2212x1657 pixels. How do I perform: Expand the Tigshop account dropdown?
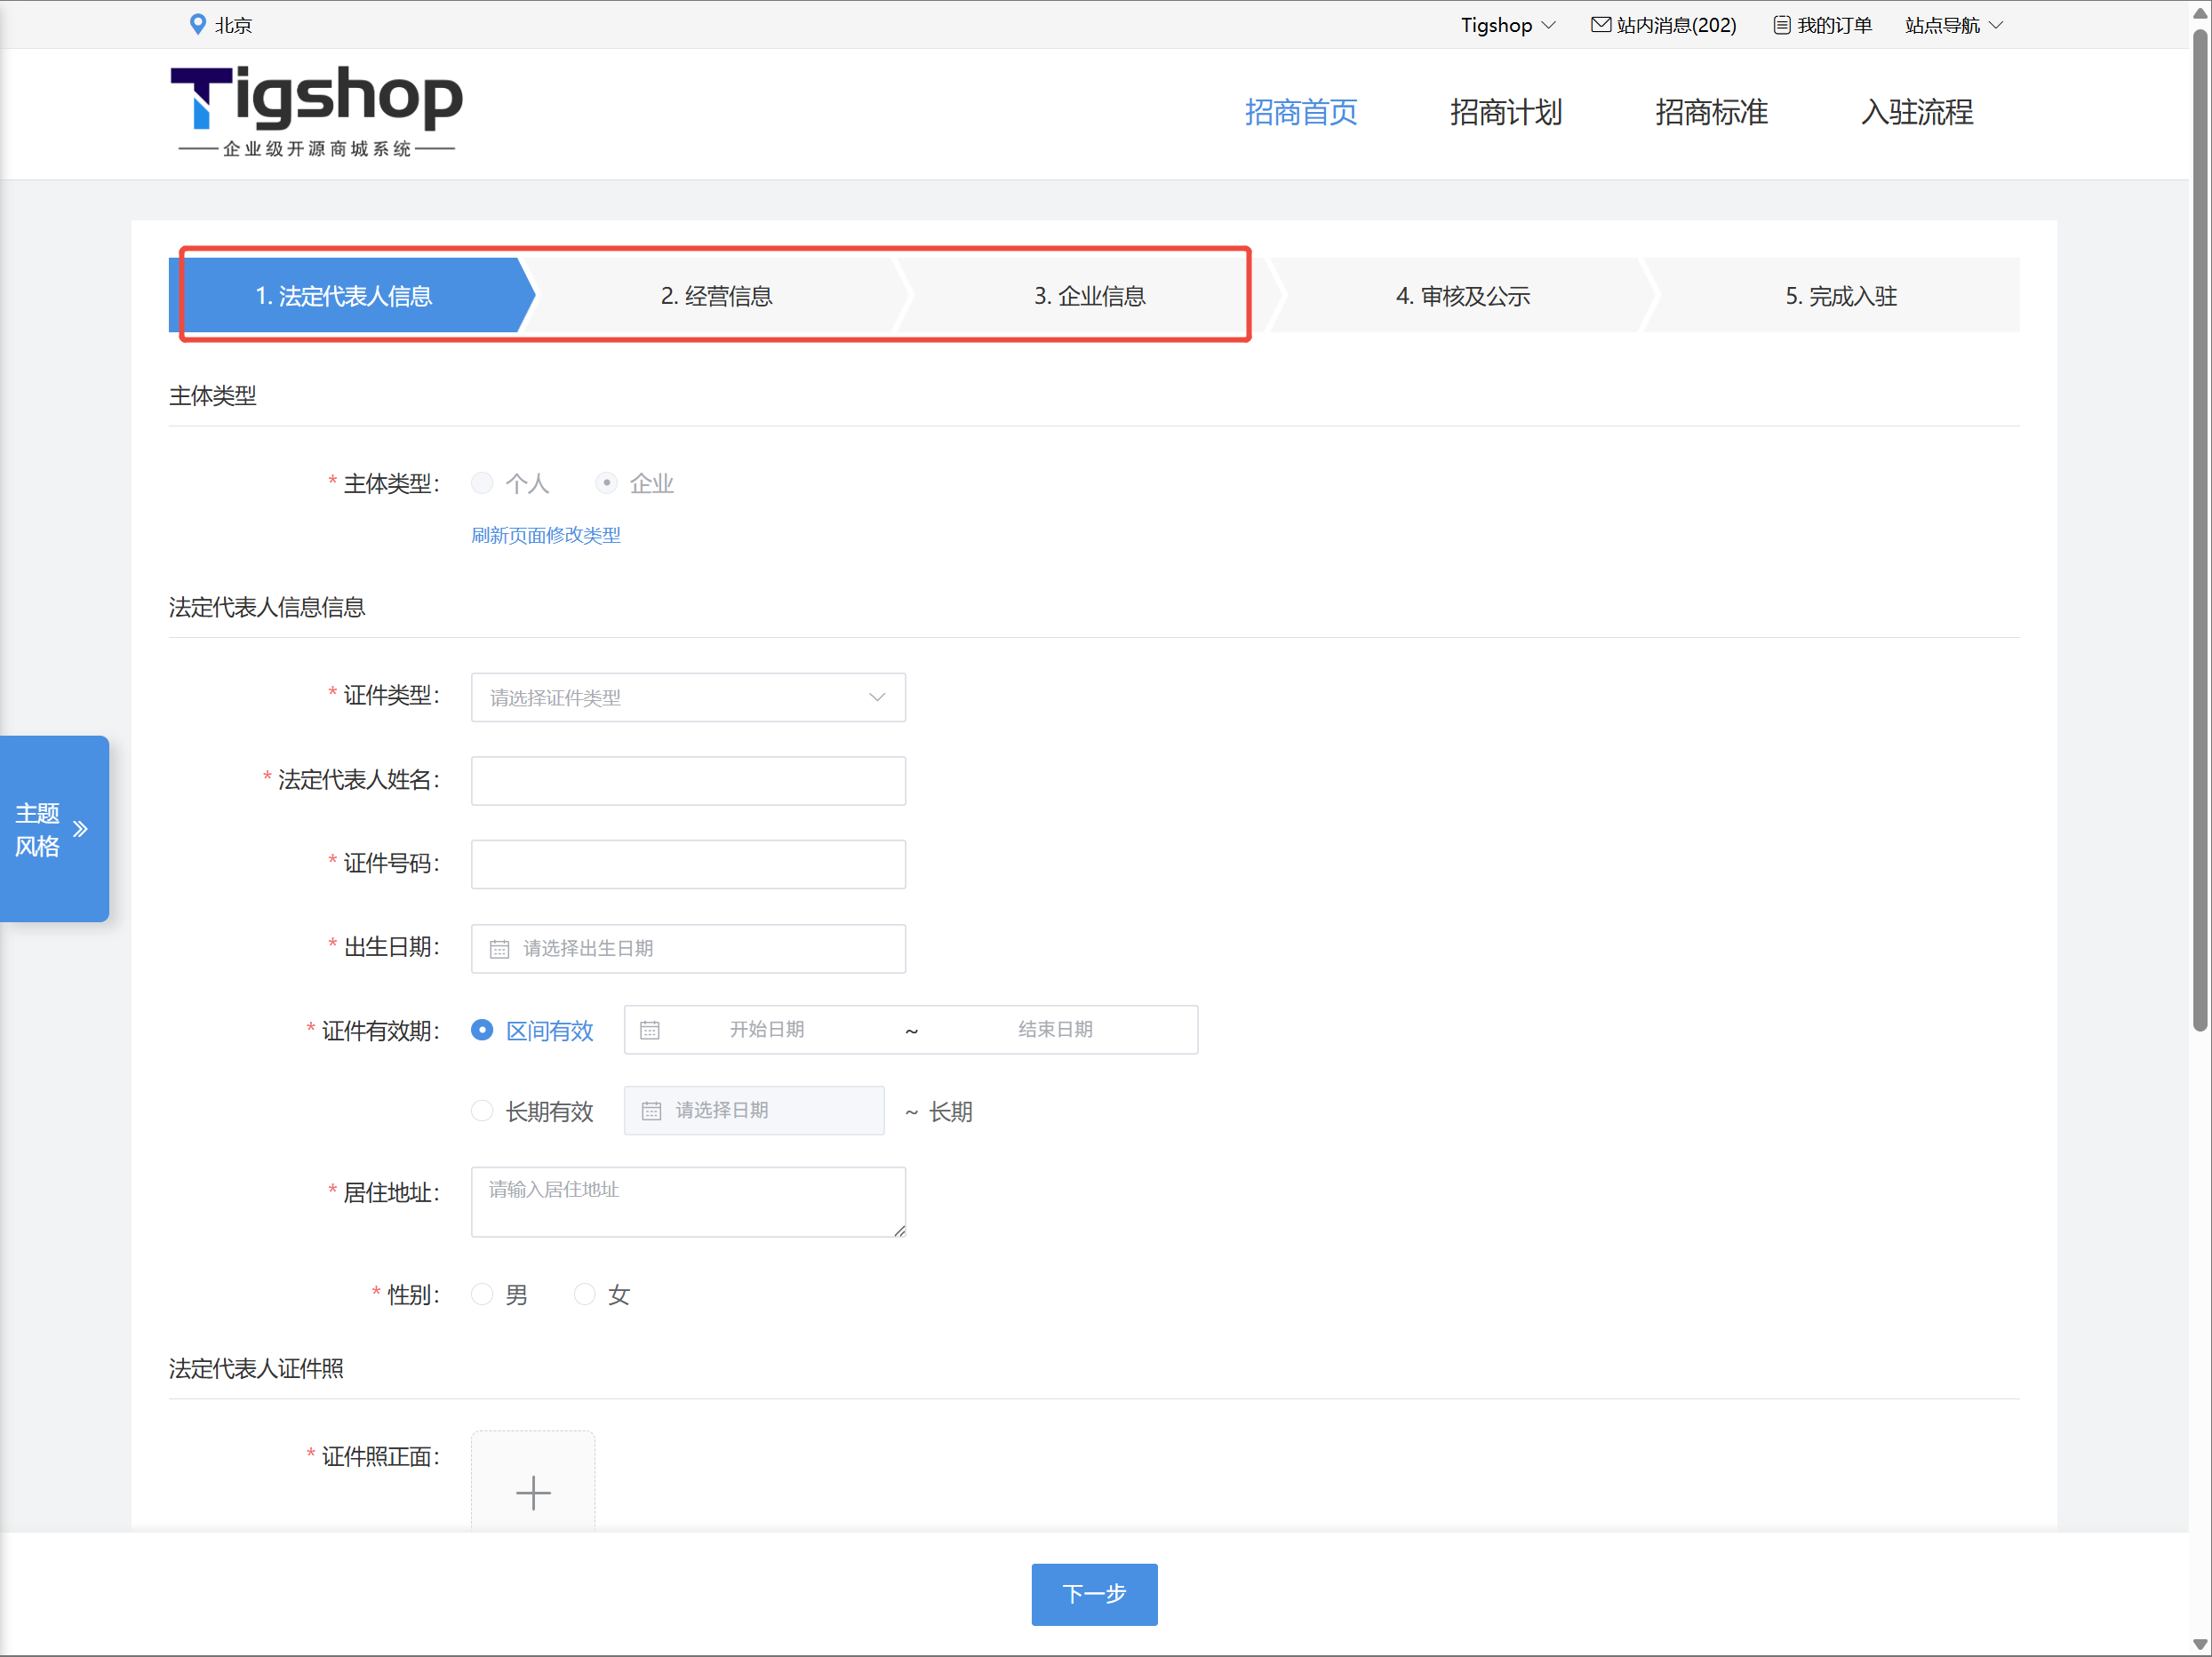pyautogui.click(x=1507, y=25)
